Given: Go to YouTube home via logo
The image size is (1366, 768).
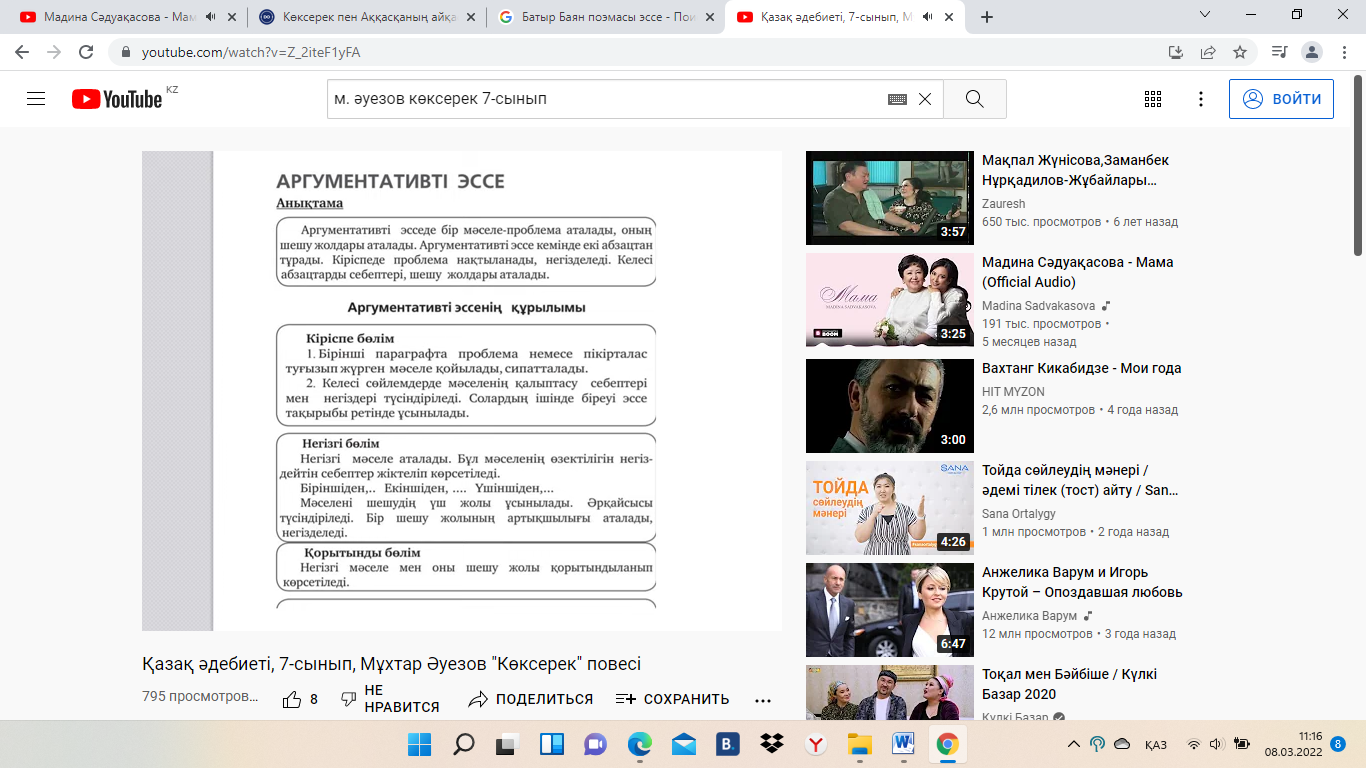Looking at the screenshot, I should 117,99.
